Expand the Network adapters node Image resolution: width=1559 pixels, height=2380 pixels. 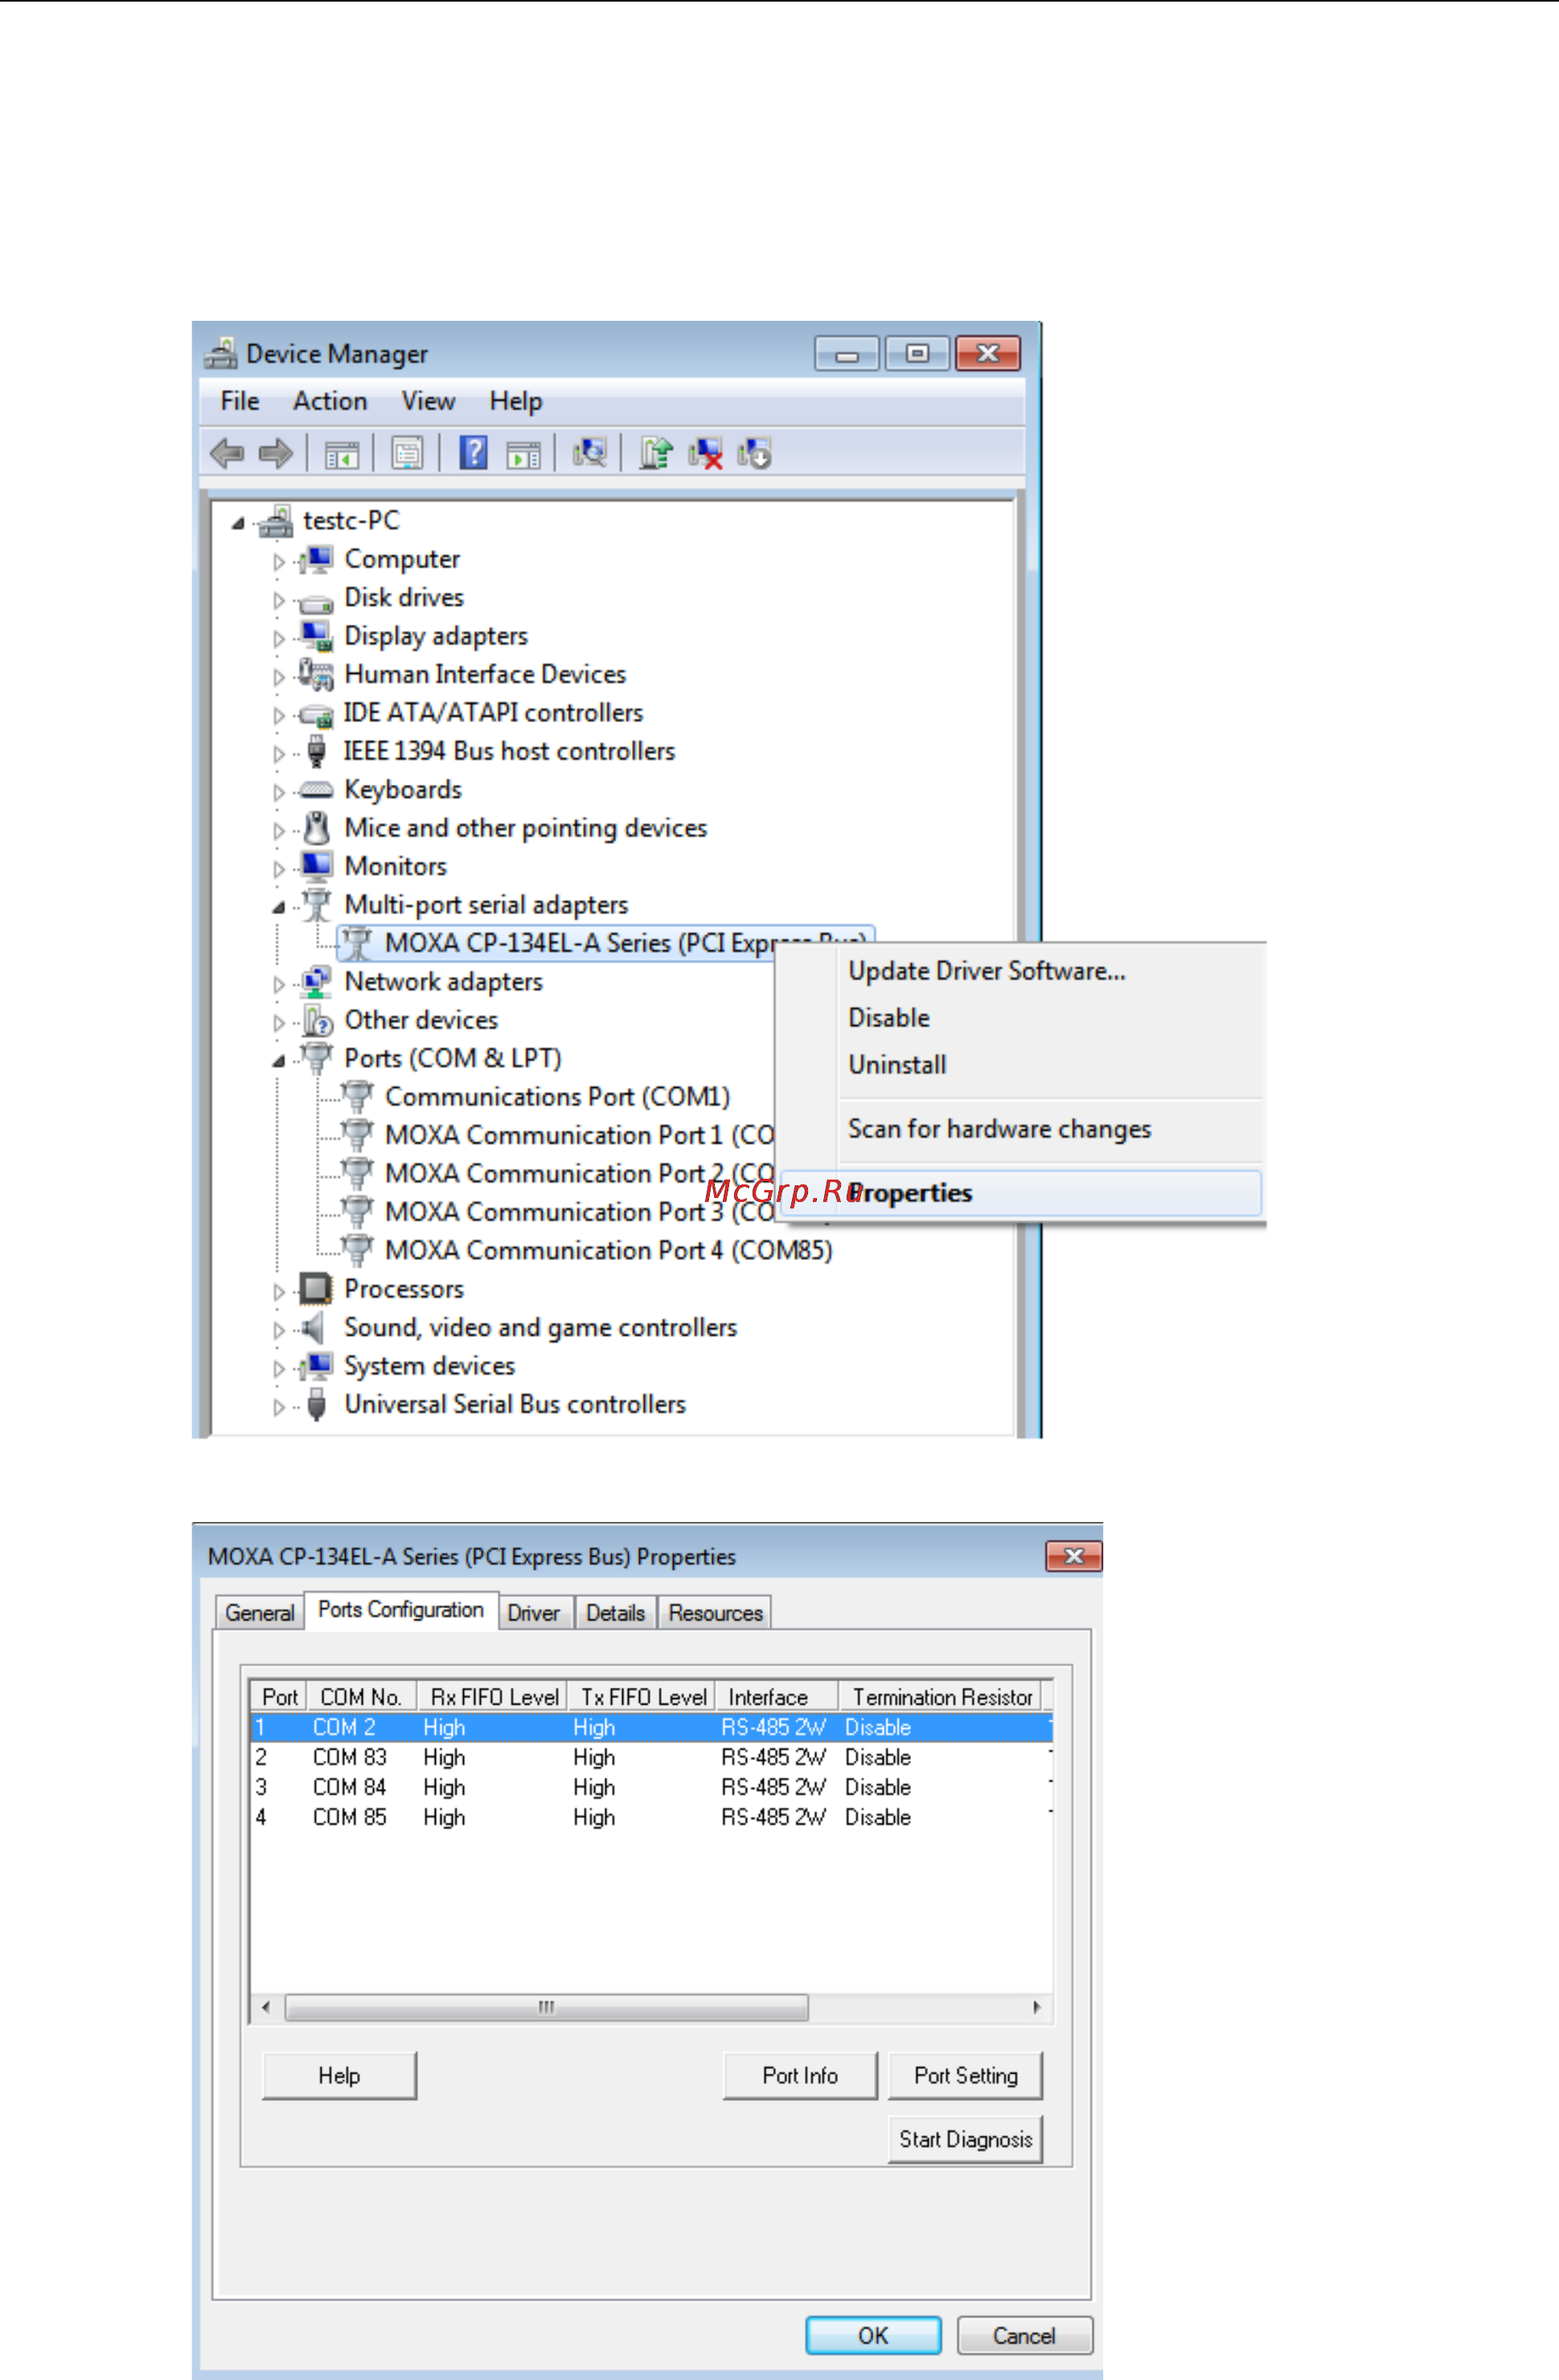[279, 984]
